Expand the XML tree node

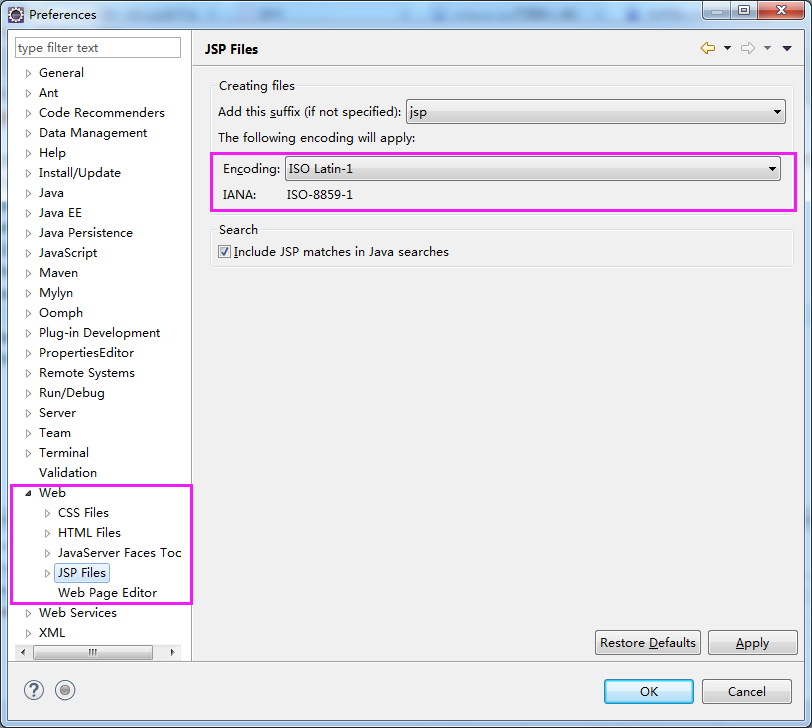(28, 633)
